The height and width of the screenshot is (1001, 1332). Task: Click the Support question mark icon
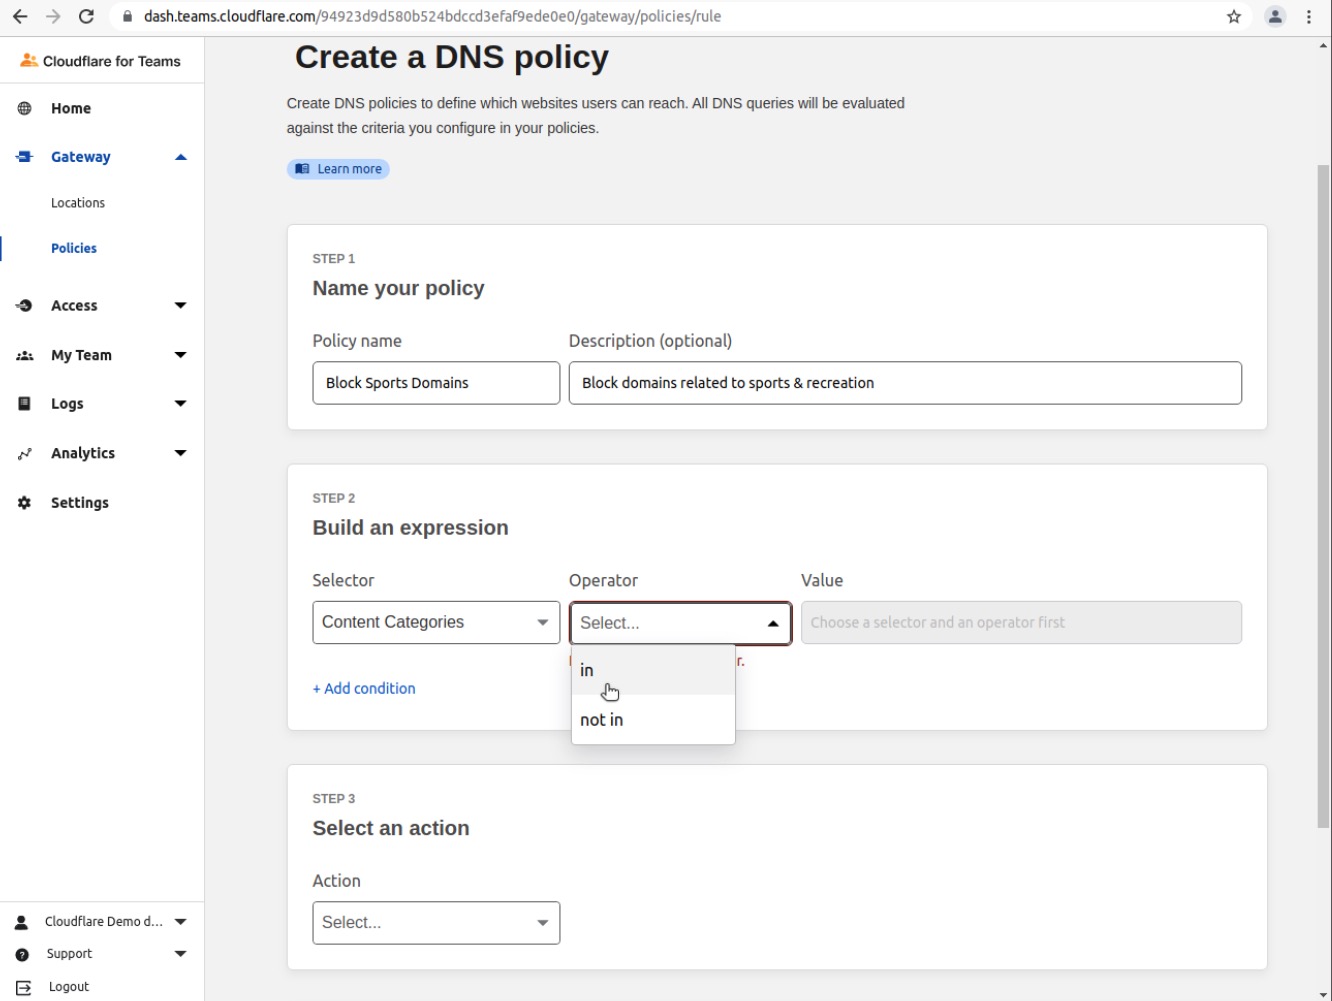(x=22, y=954)
